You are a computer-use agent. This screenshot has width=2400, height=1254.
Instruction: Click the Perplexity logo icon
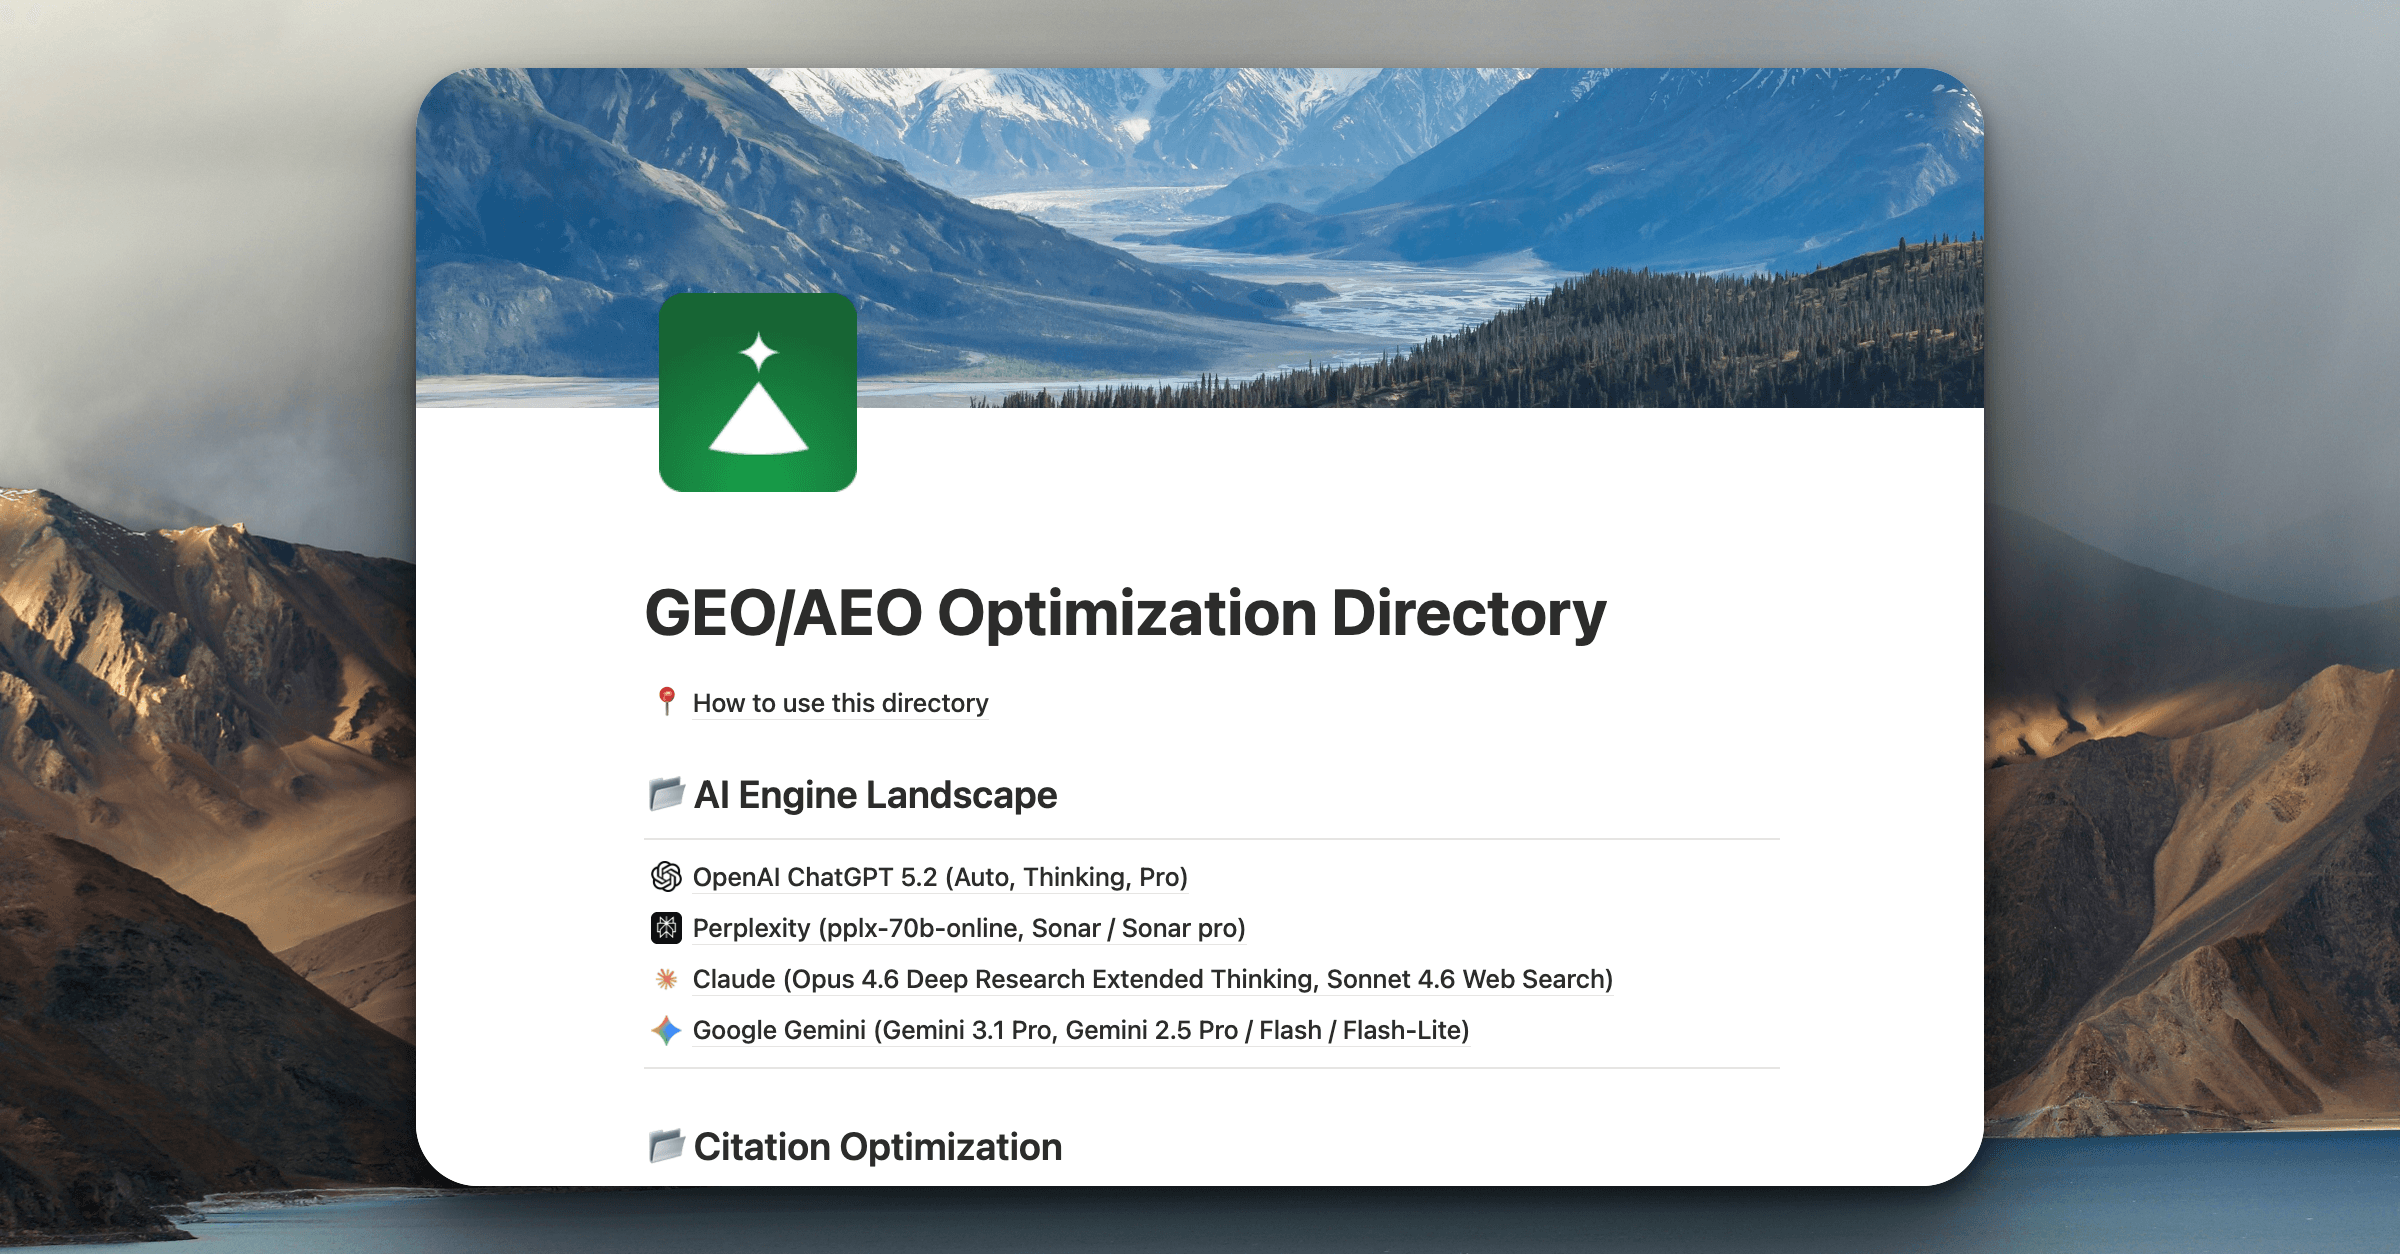[666, 928]
